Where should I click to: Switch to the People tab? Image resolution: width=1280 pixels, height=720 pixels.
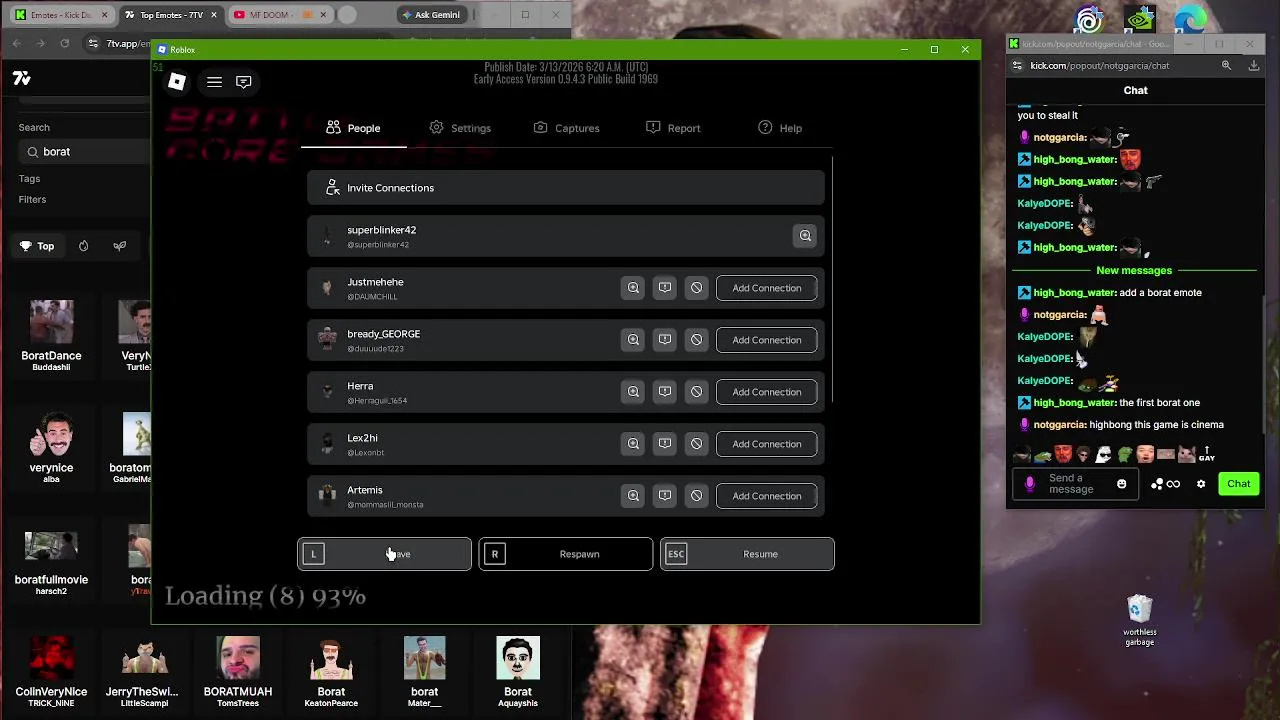353,128
